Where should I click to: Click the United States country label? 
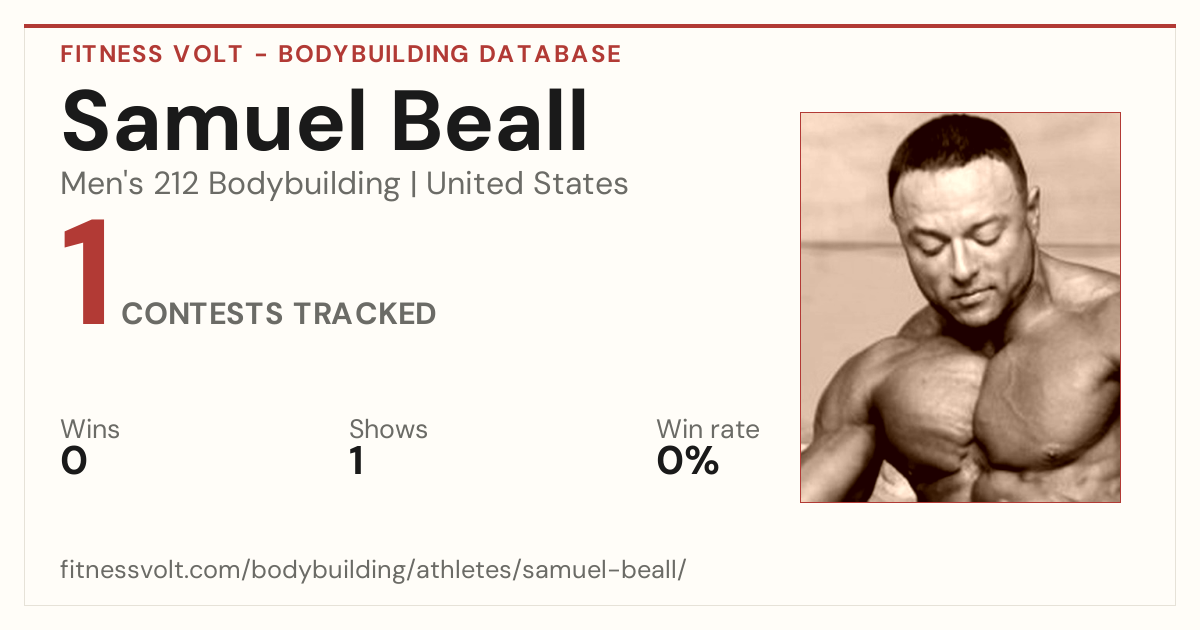click(527, 184)
